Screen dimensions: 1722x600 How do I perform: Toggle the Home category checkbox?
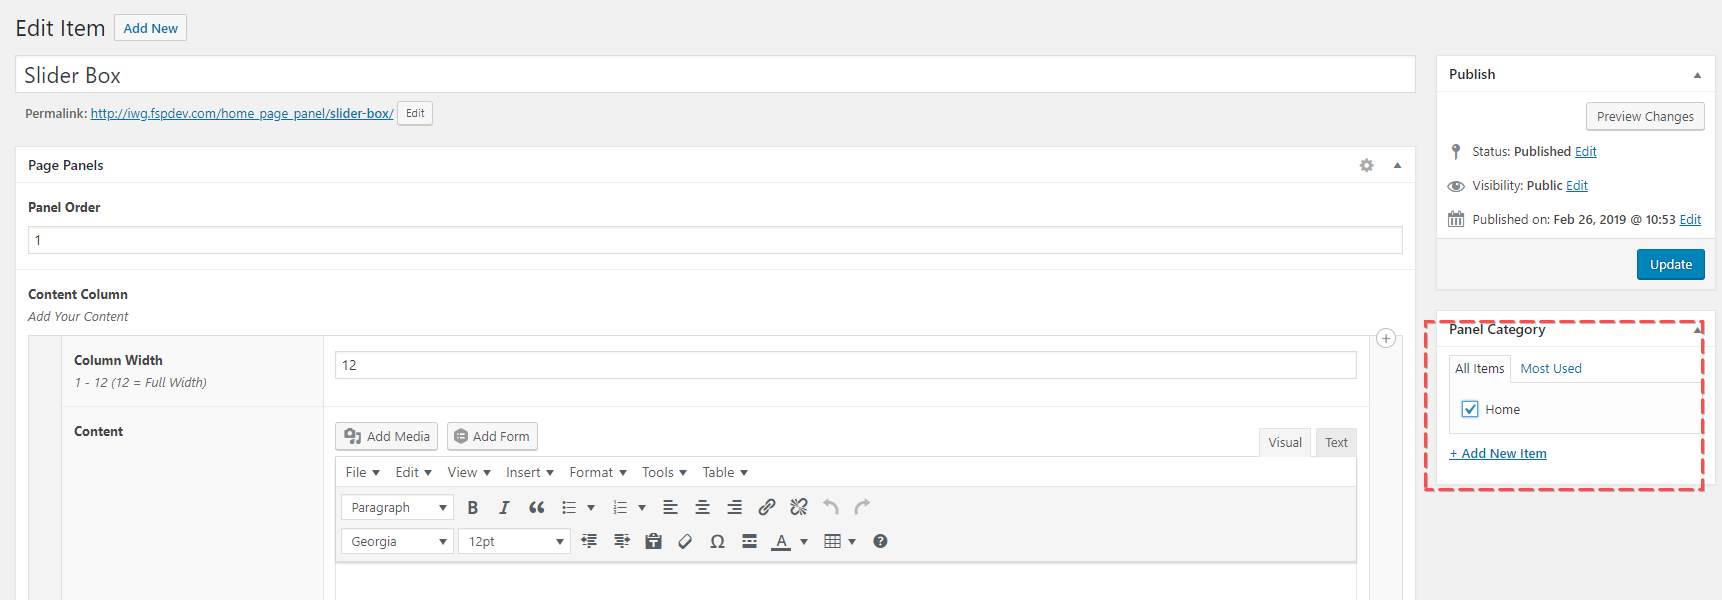point(1470,409)
